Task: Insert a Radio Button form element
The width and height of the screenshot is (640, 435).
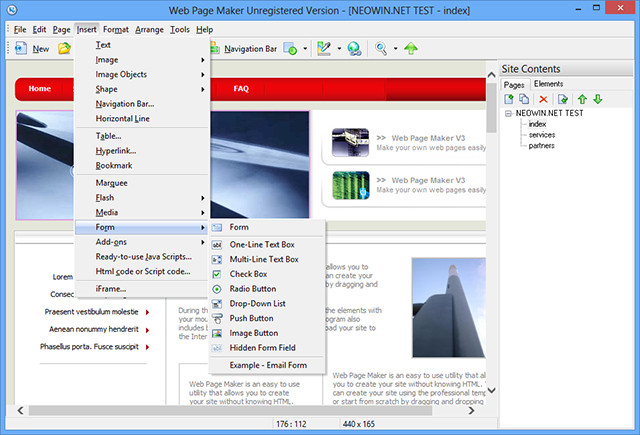Action: tap(252, 288)
